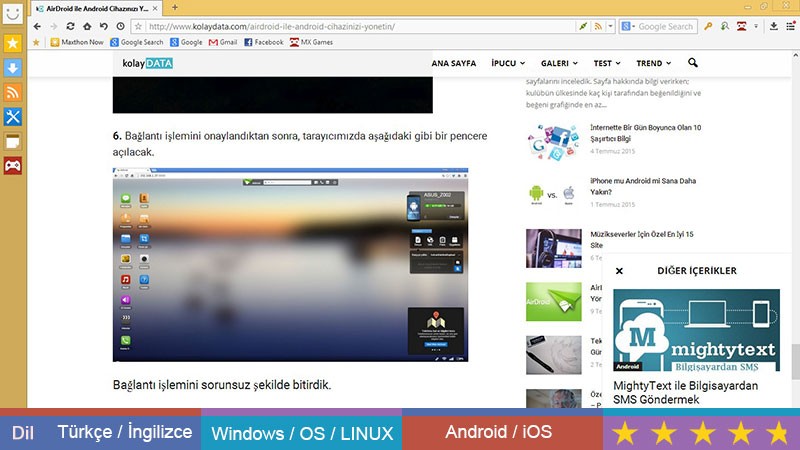Expand the TEST menu
The image size is (800, 450).
click(x=607, y=63)
